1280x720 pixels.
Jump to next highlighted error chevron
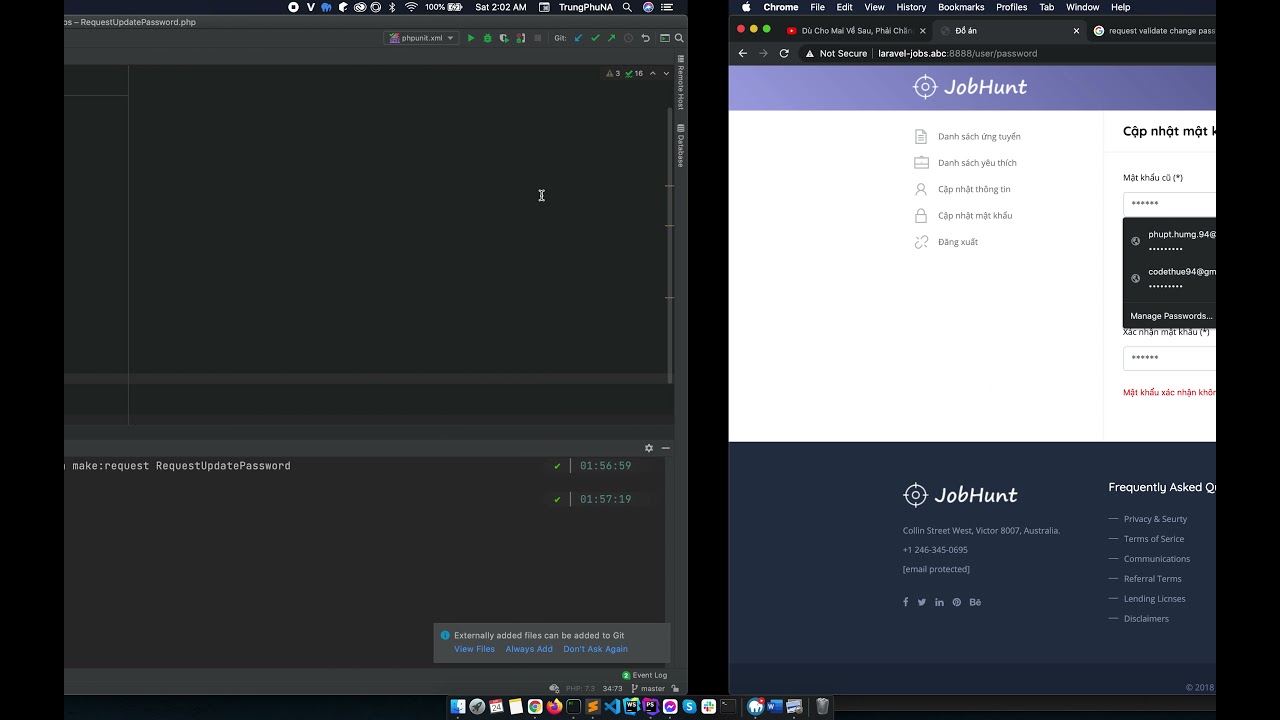pyautogui.click(x=666, y=73)
